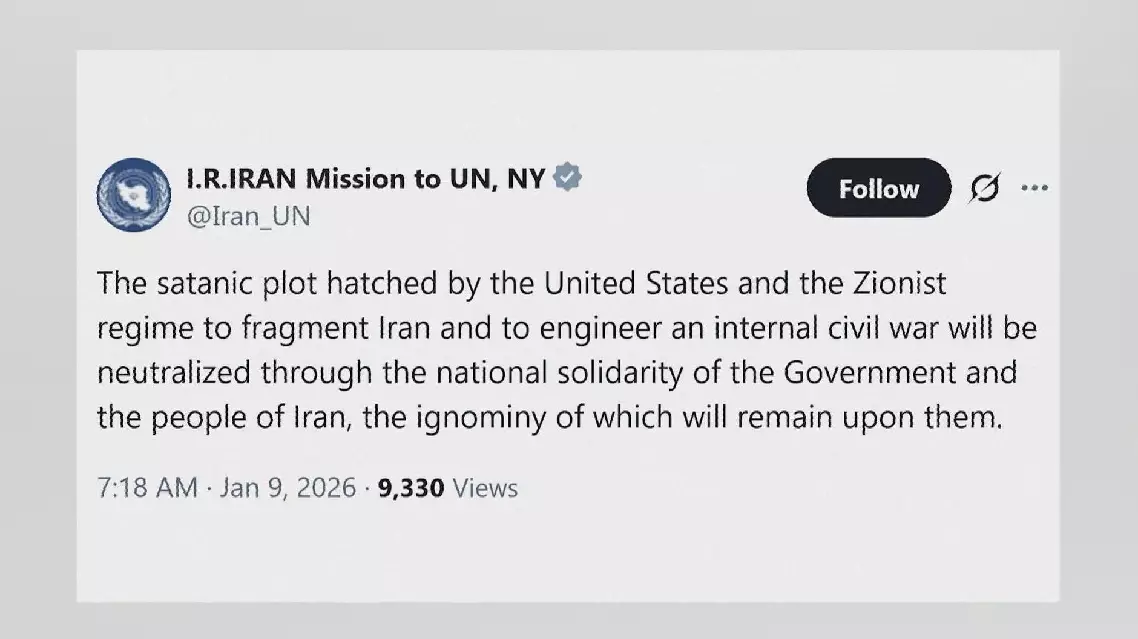Click the Views label beside the count
The width and height of the screenshot is (1138, 639).
[x=486, y=488]
